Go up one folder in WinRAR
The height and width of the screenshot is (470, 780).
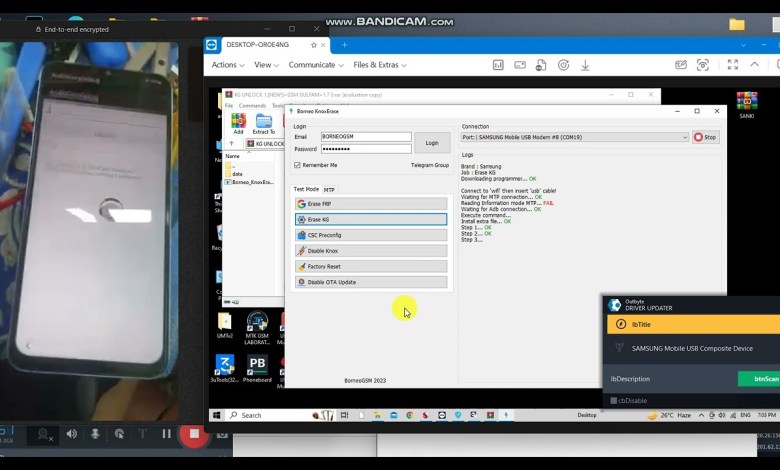tap(231, 144)
